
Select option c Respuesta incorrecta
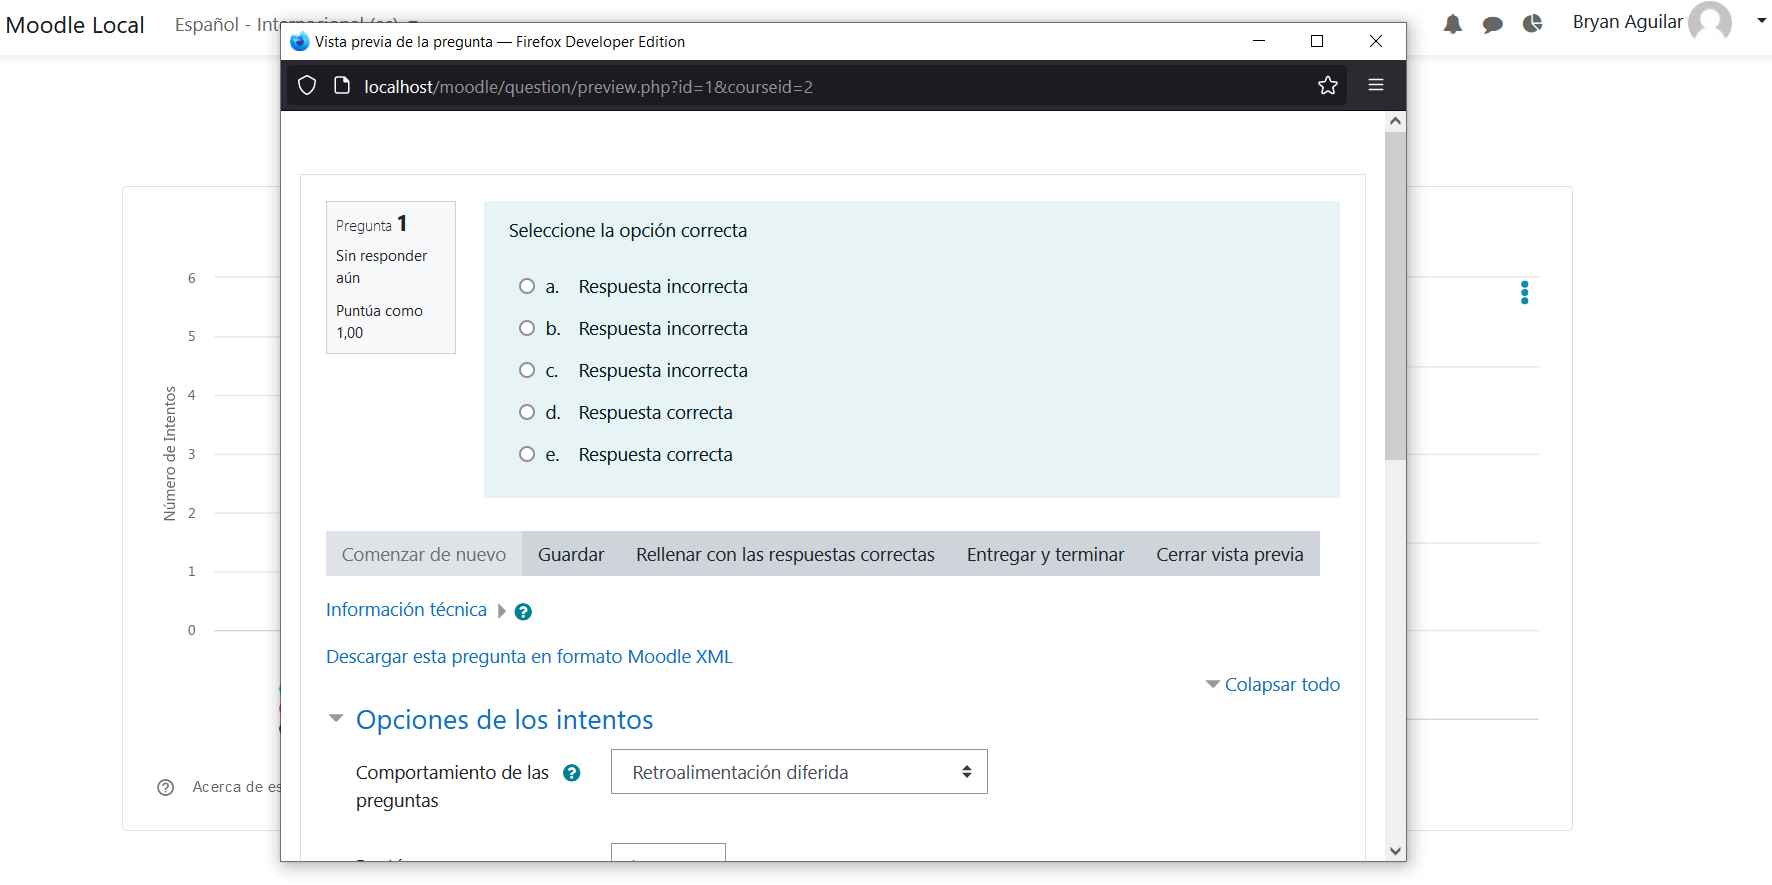point(527,370)
